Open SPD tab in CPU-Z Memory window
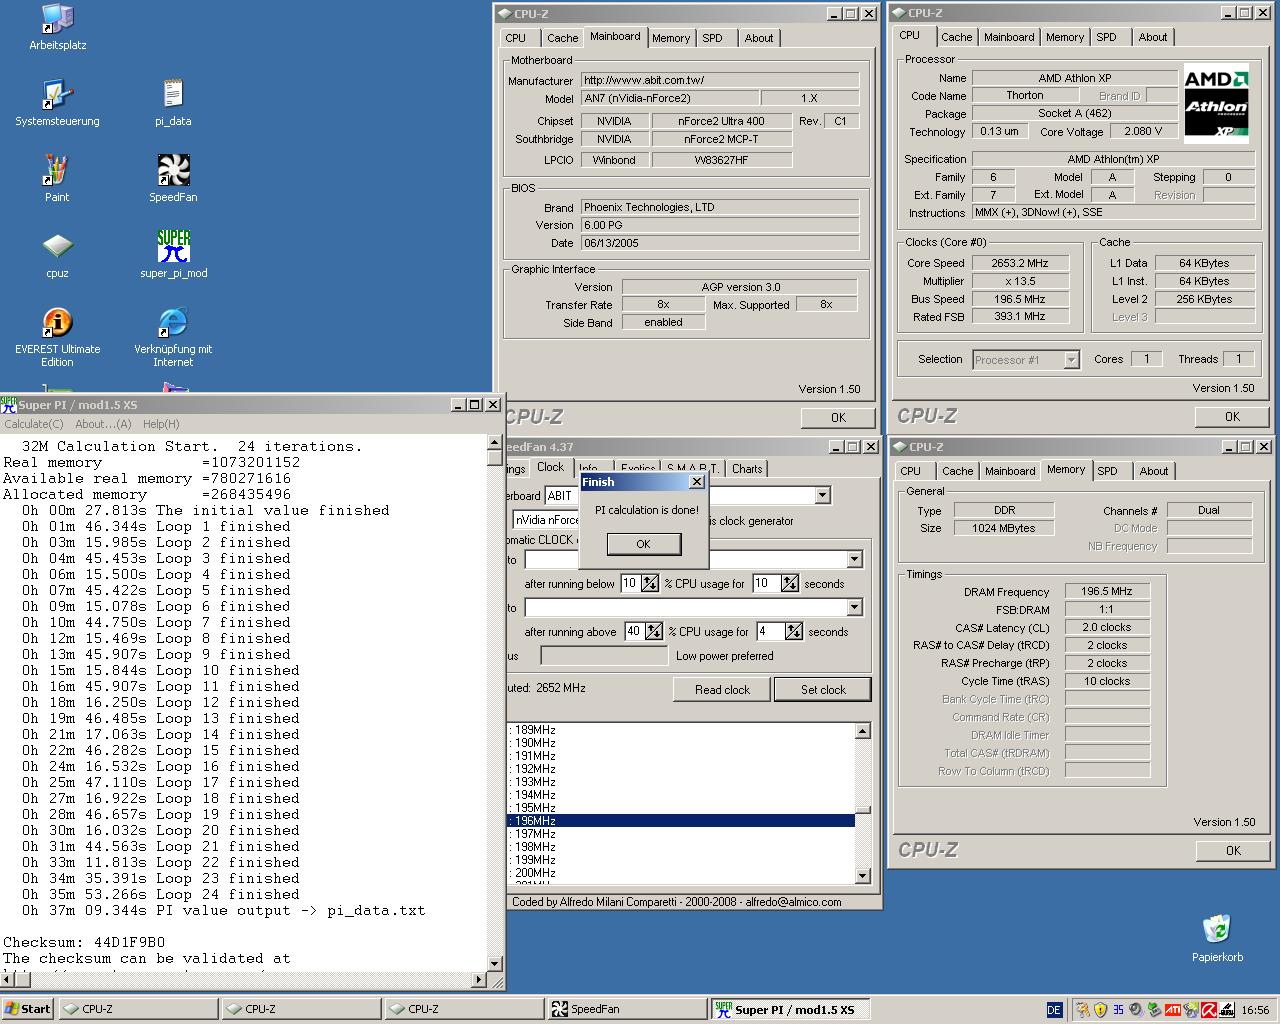The image size is (1280, 1024). coord(1107,471)
